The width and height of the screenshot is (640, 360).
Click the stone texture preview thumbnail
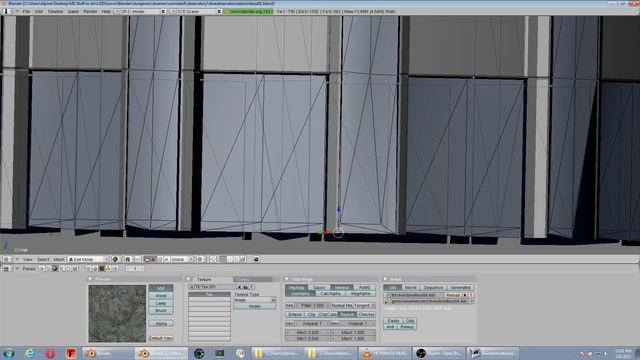pos(117,313)
